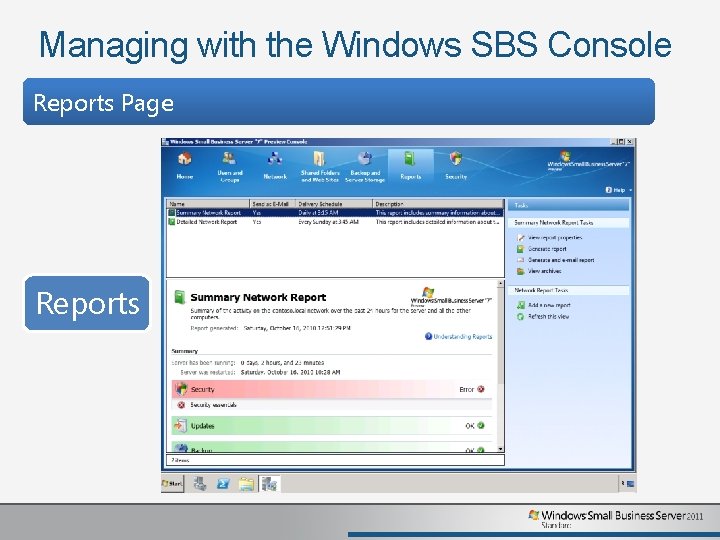Open Backup and Server Storage page
Viewport: 720px width, 540px height.
365,167
